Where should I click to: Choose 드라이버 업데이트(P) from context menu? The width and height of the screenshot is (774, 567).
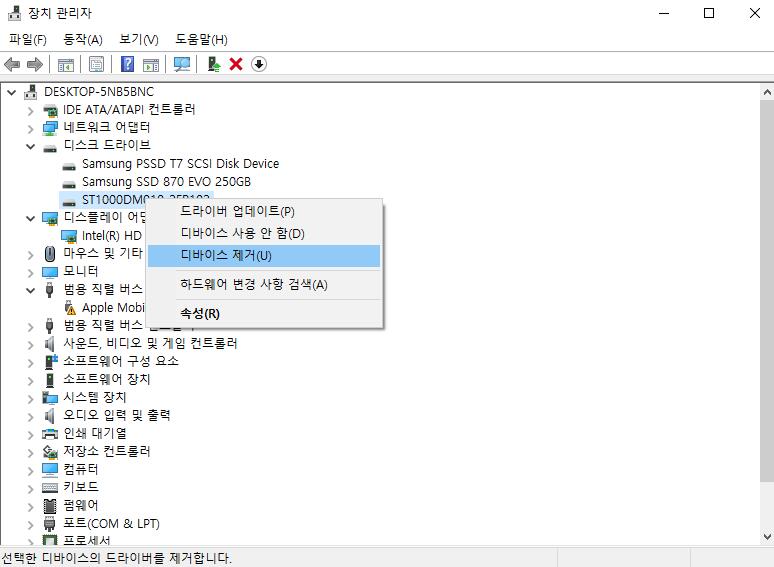tap(264, 212)
